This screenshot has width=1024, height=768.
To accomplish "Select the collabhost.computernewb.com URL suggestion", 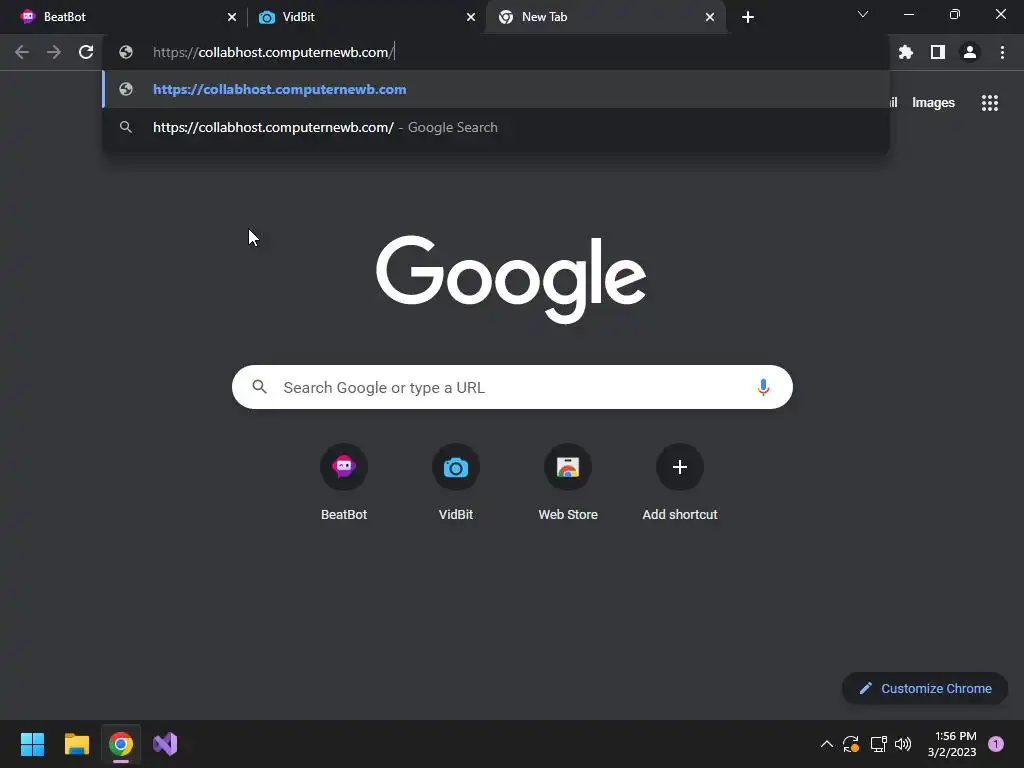I will [496, 89].
